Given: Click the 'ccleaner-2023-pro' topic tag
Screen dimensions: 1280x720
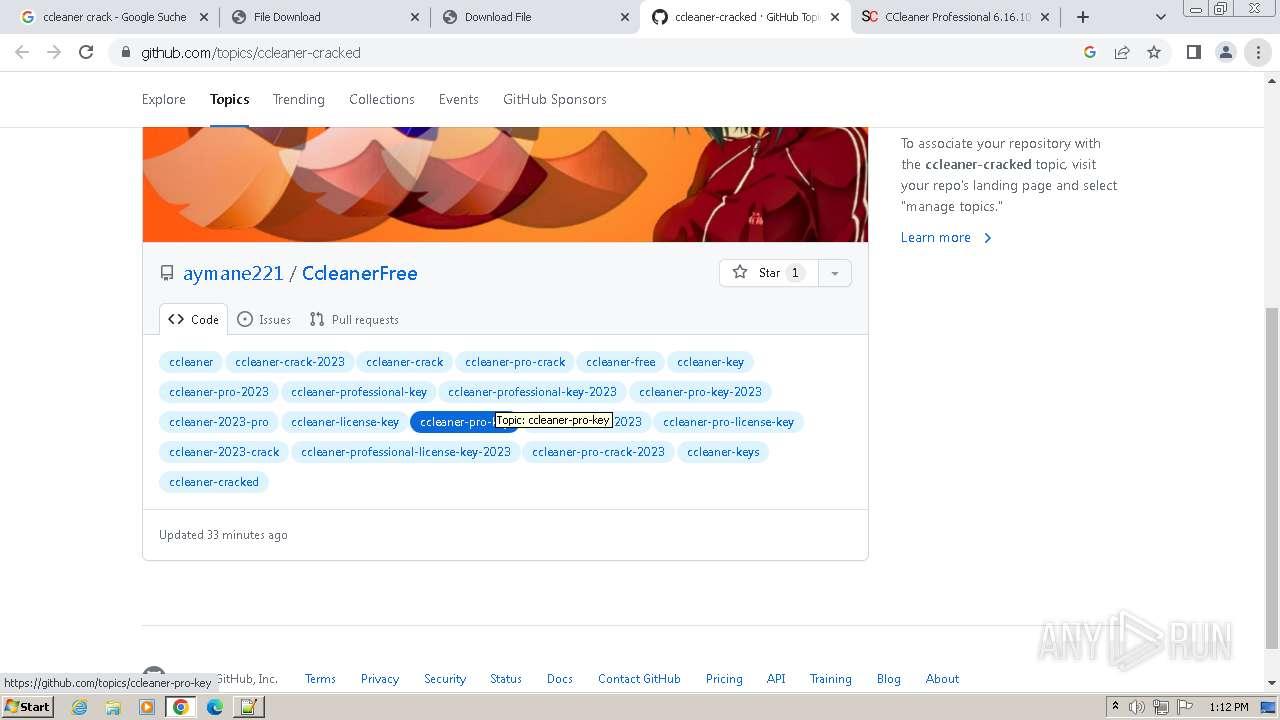Looking at the screenshot, I should (x=219, y=422).
